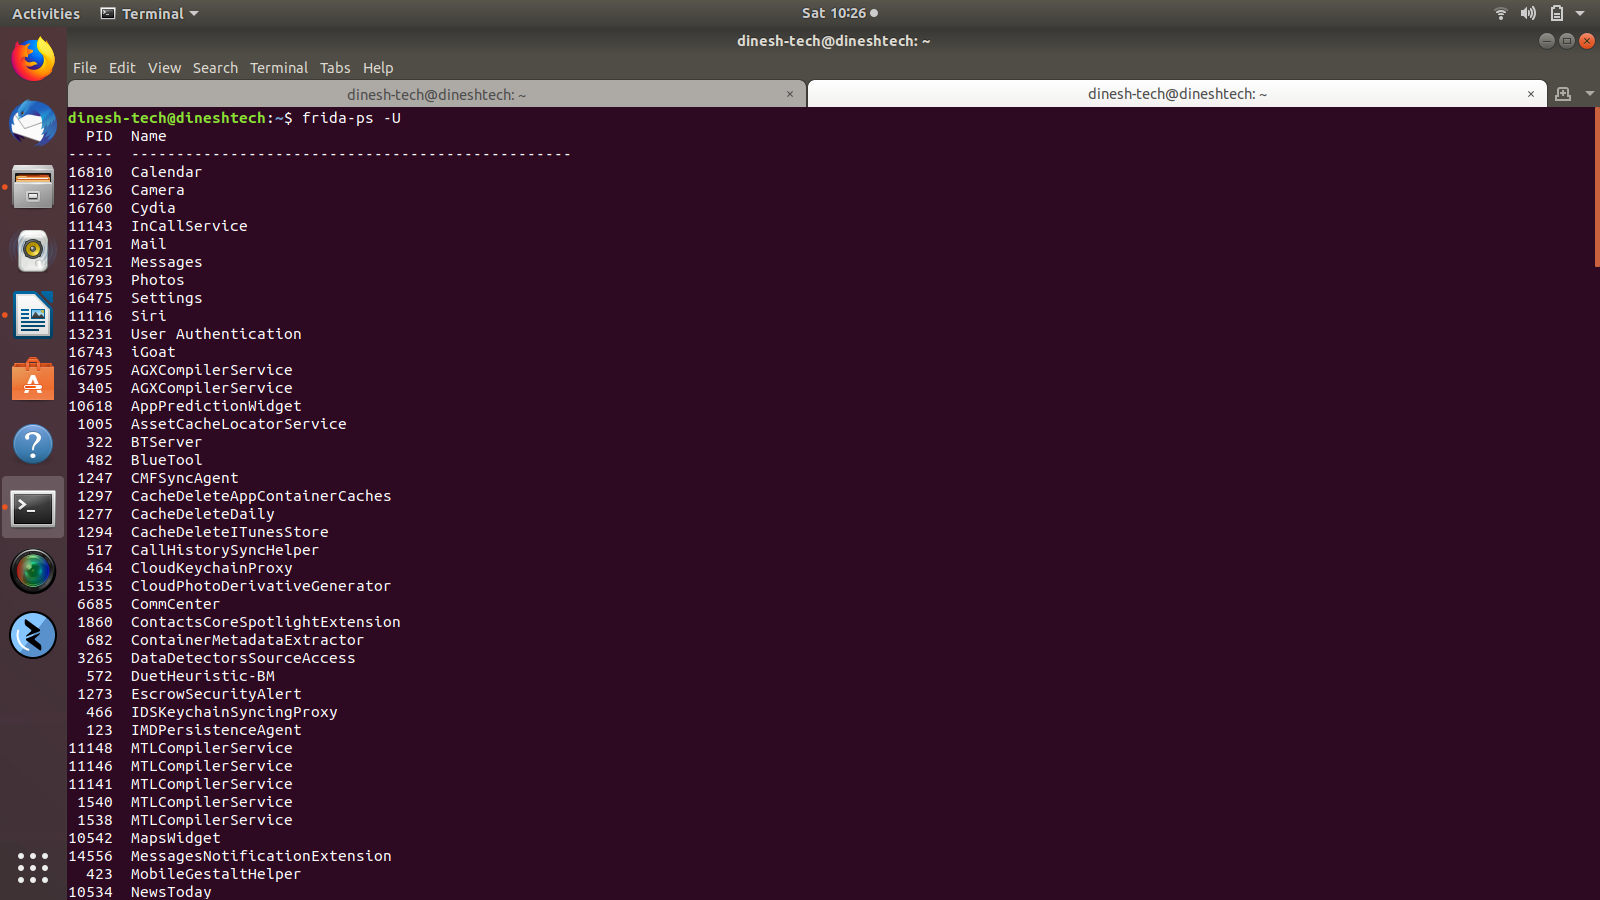Click the terminal vertical scrollbar handle

pyautogui.click(x=1597, y=188)
